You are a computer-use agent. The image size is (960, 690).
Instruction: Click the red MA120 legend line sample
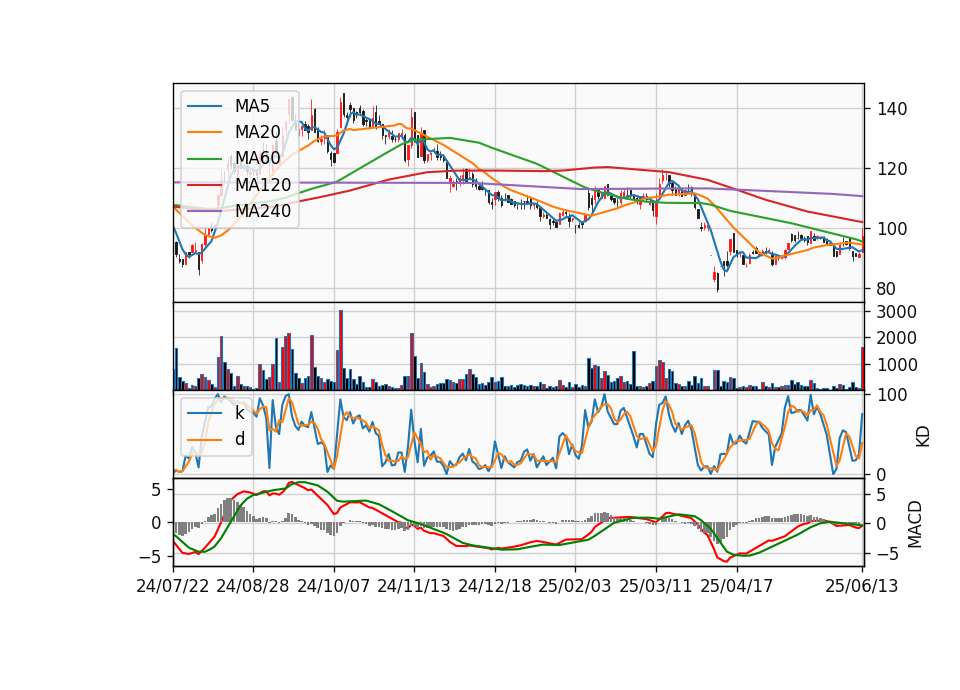(x=204, y=185)
